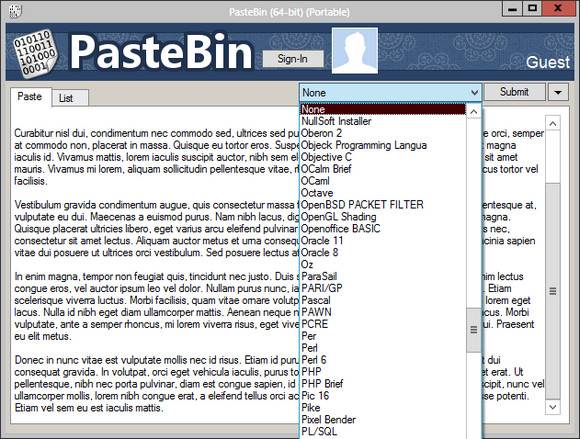
Task: Click the text area scroll-down arrow
Action: coord(553,407)
